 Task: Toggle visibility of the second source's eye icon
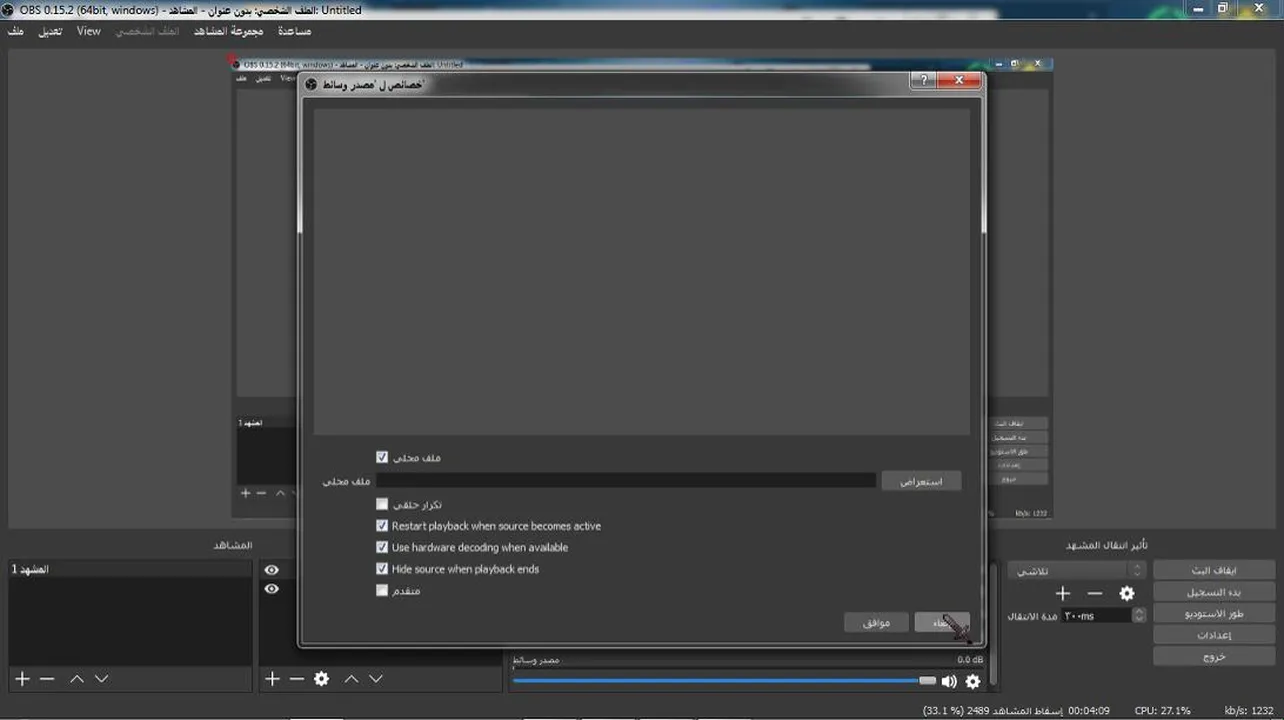tap(271, 589)
